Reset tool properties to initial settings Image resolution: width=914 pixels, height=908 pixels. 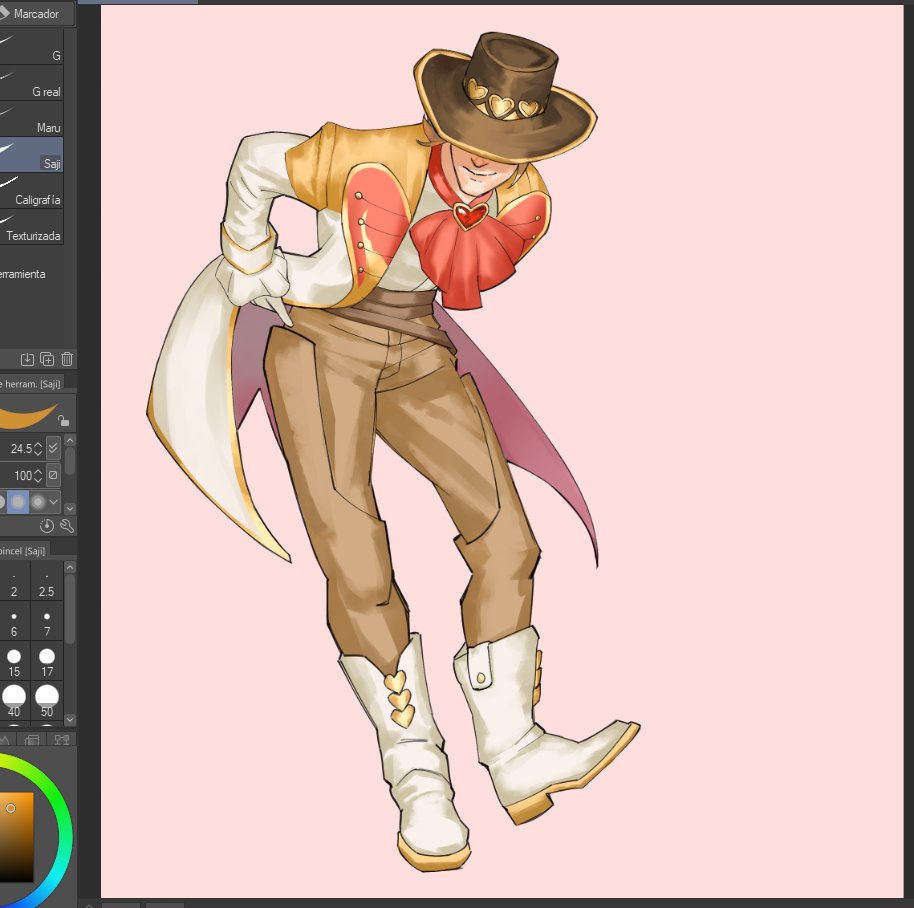[x=47, y=526]
